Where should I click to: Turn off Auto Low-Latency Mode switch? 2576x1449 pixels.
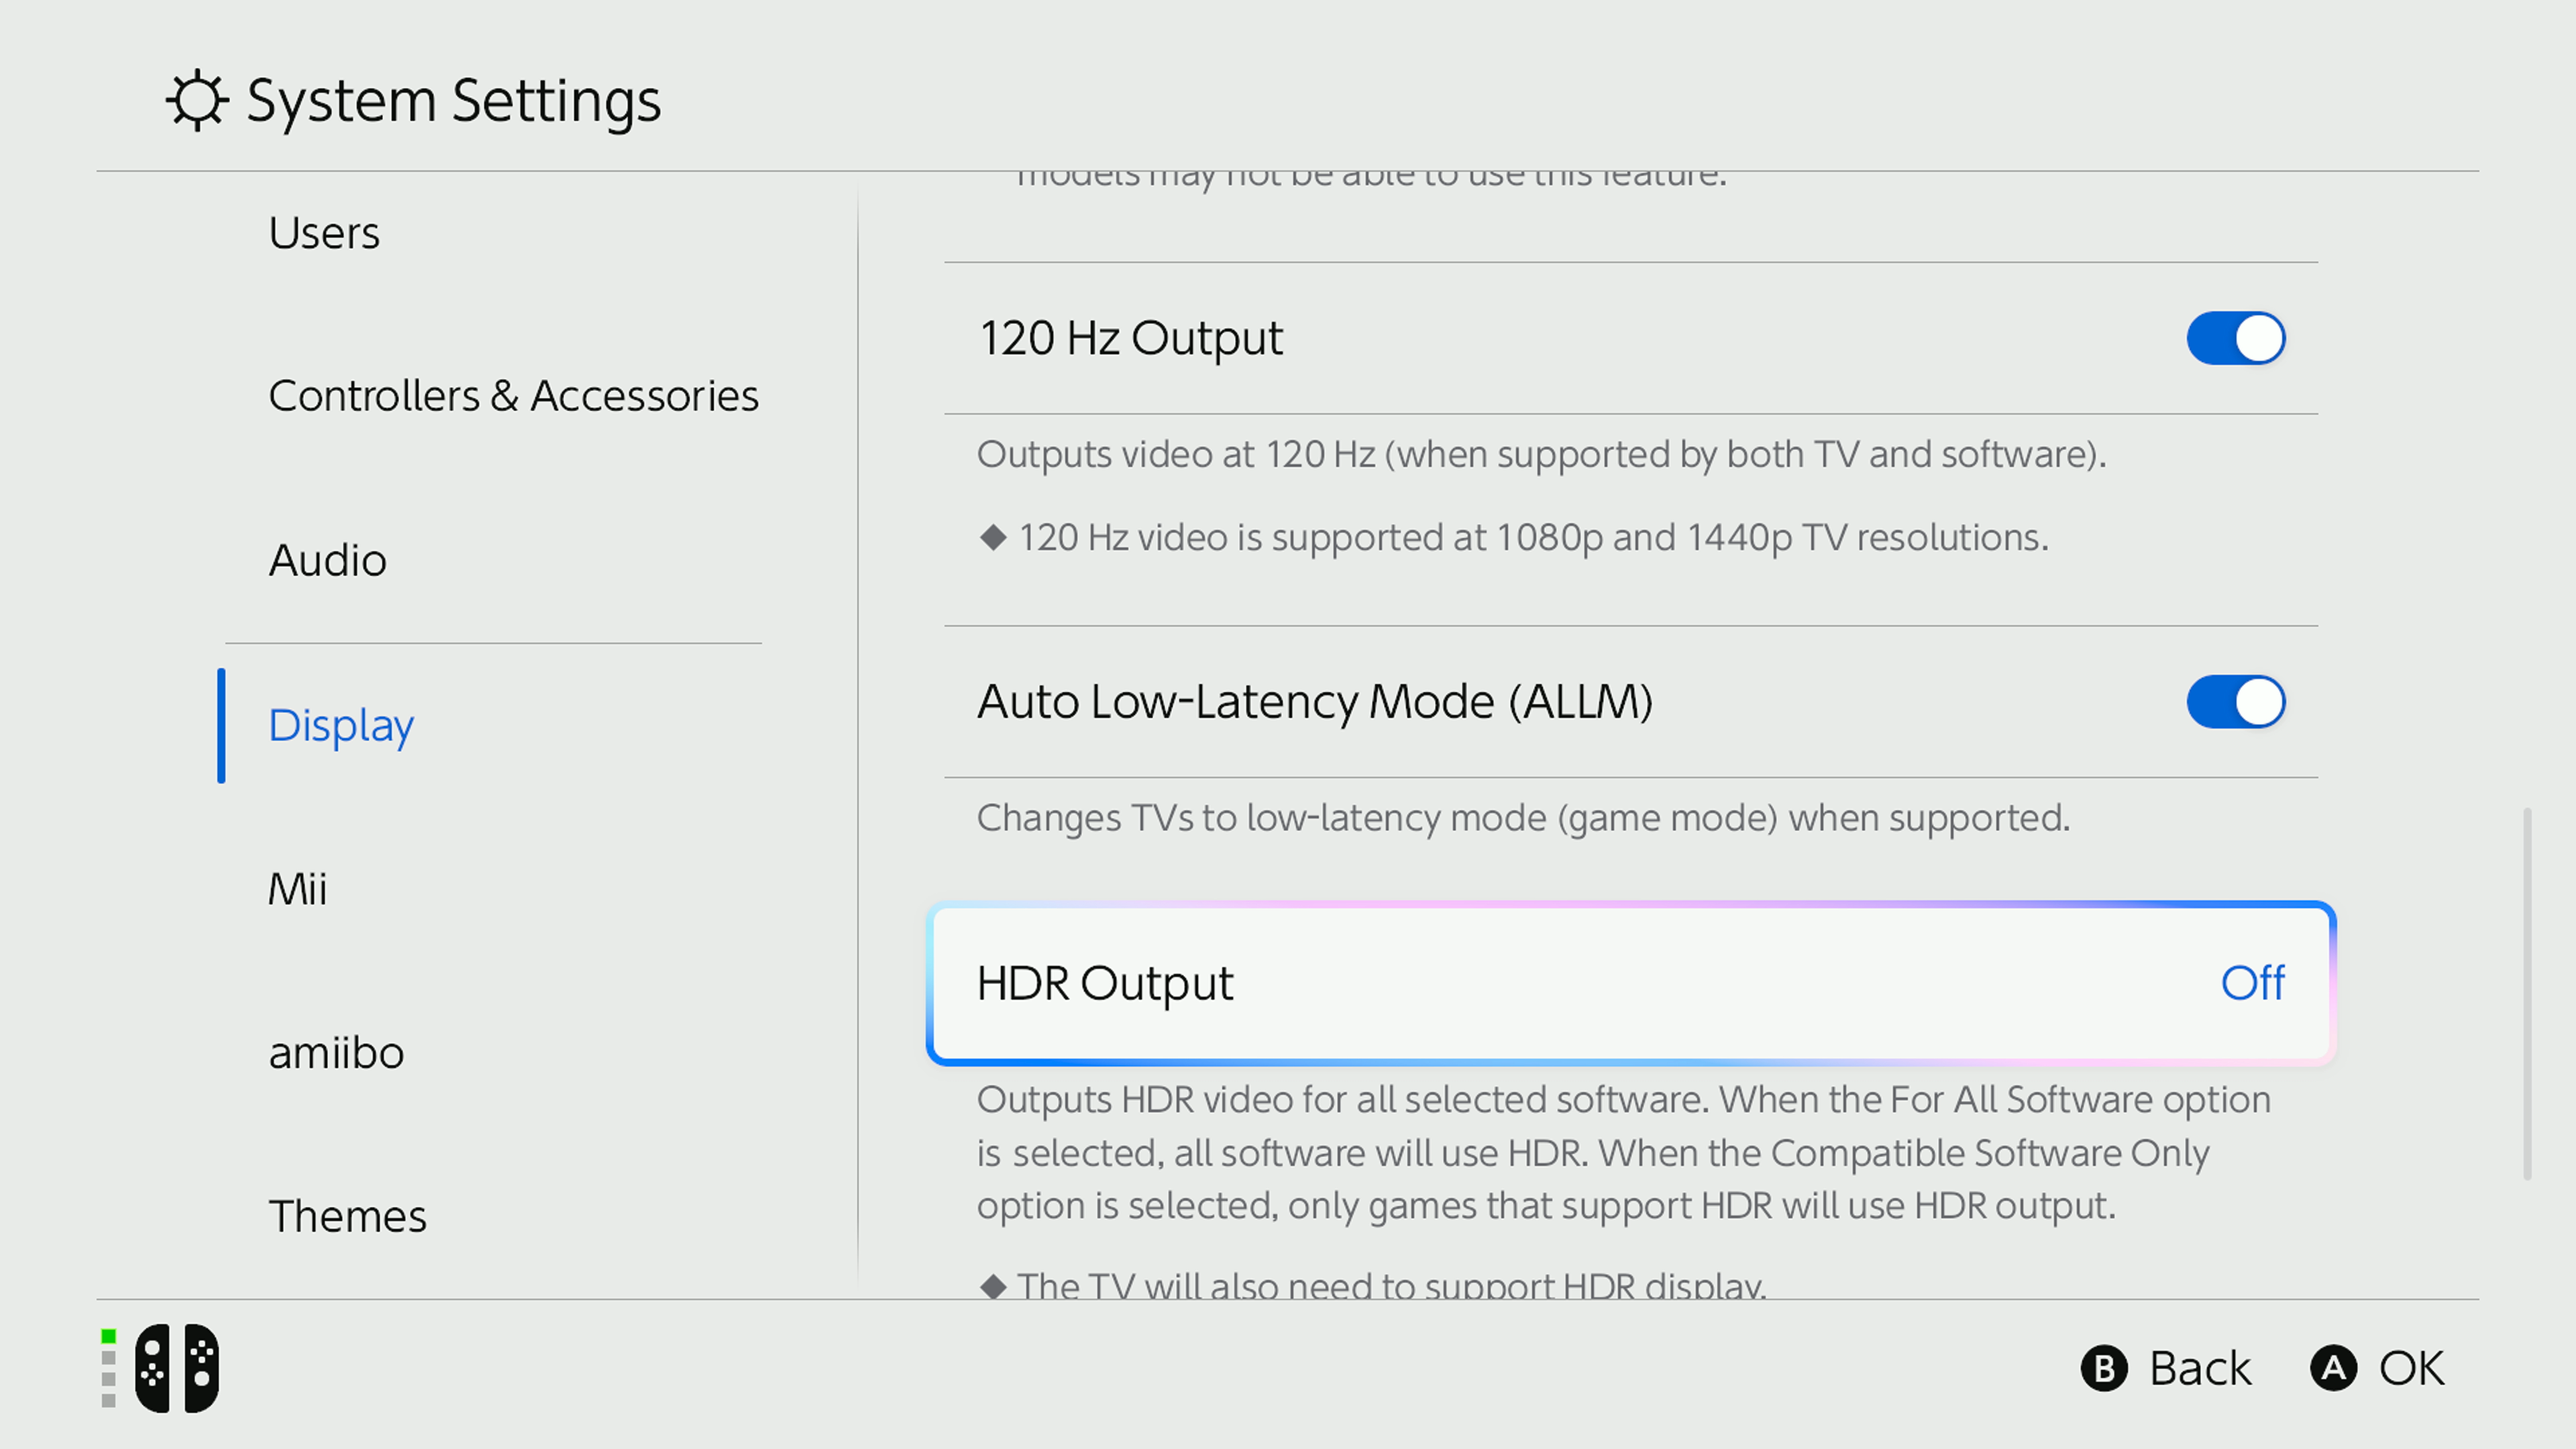click(2235, 702)
